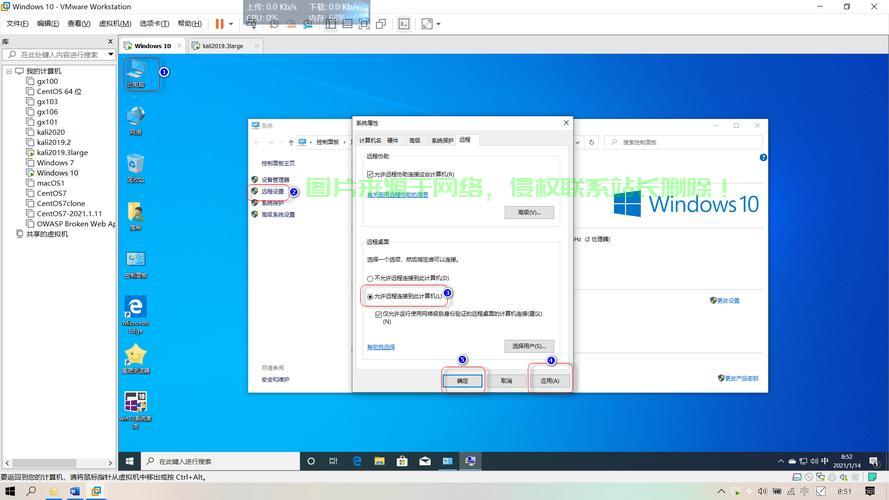Select the don't allow remote connections radio
Viewport: 889px width, 500px height.
[370, 278]
